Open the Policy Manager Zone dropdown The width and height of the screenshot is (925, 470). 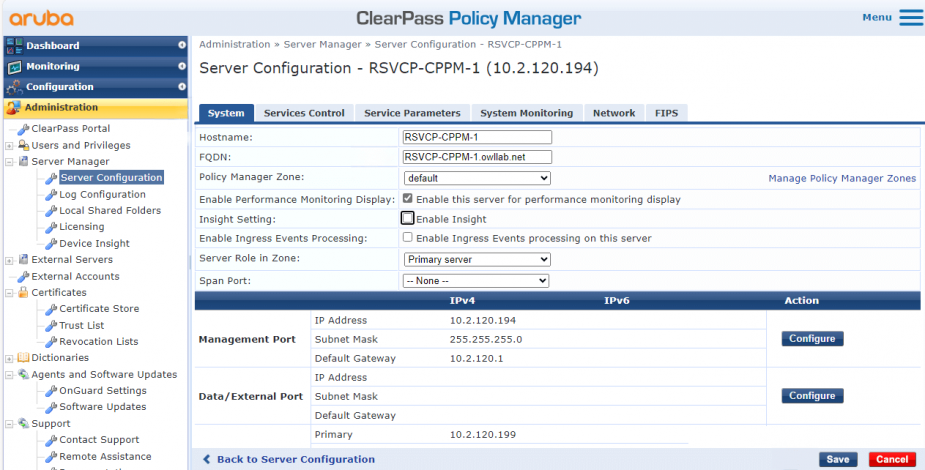pos(477,178)
